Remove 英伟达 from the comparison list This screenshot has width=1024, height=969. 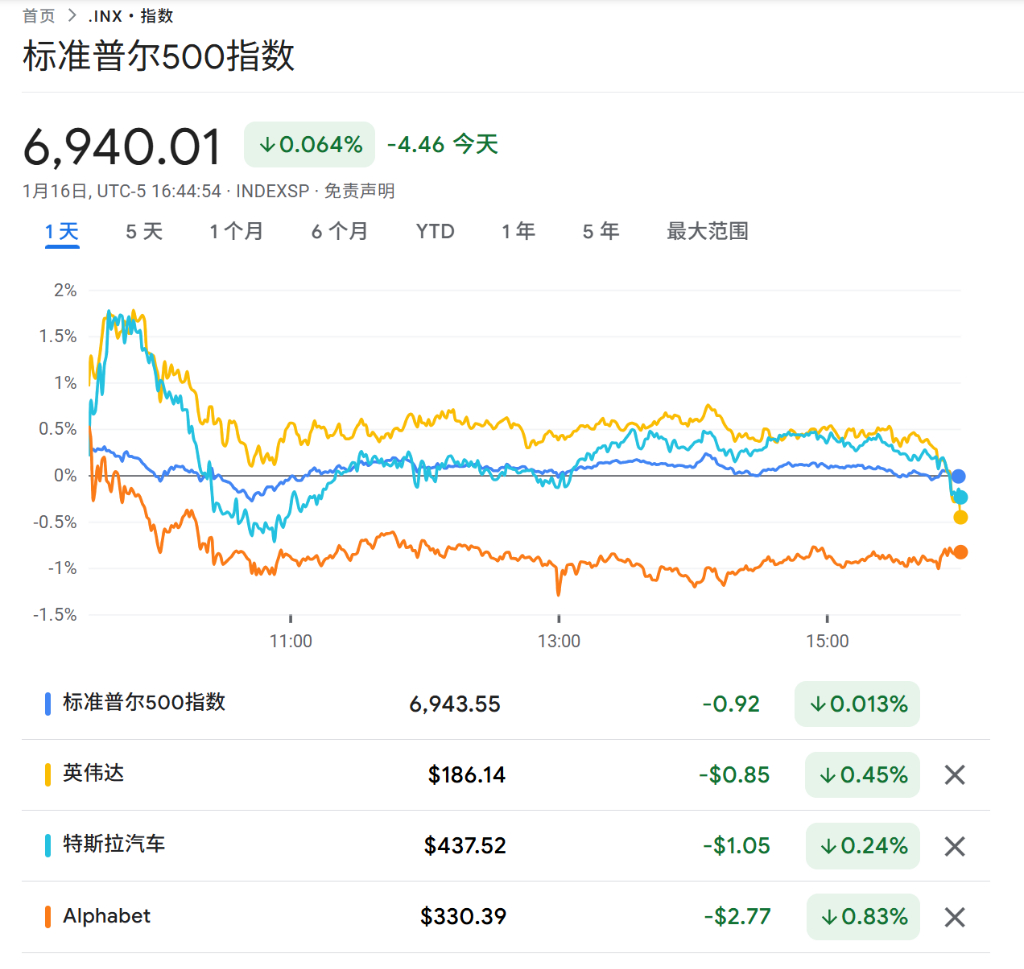click(x=954, y=775)
